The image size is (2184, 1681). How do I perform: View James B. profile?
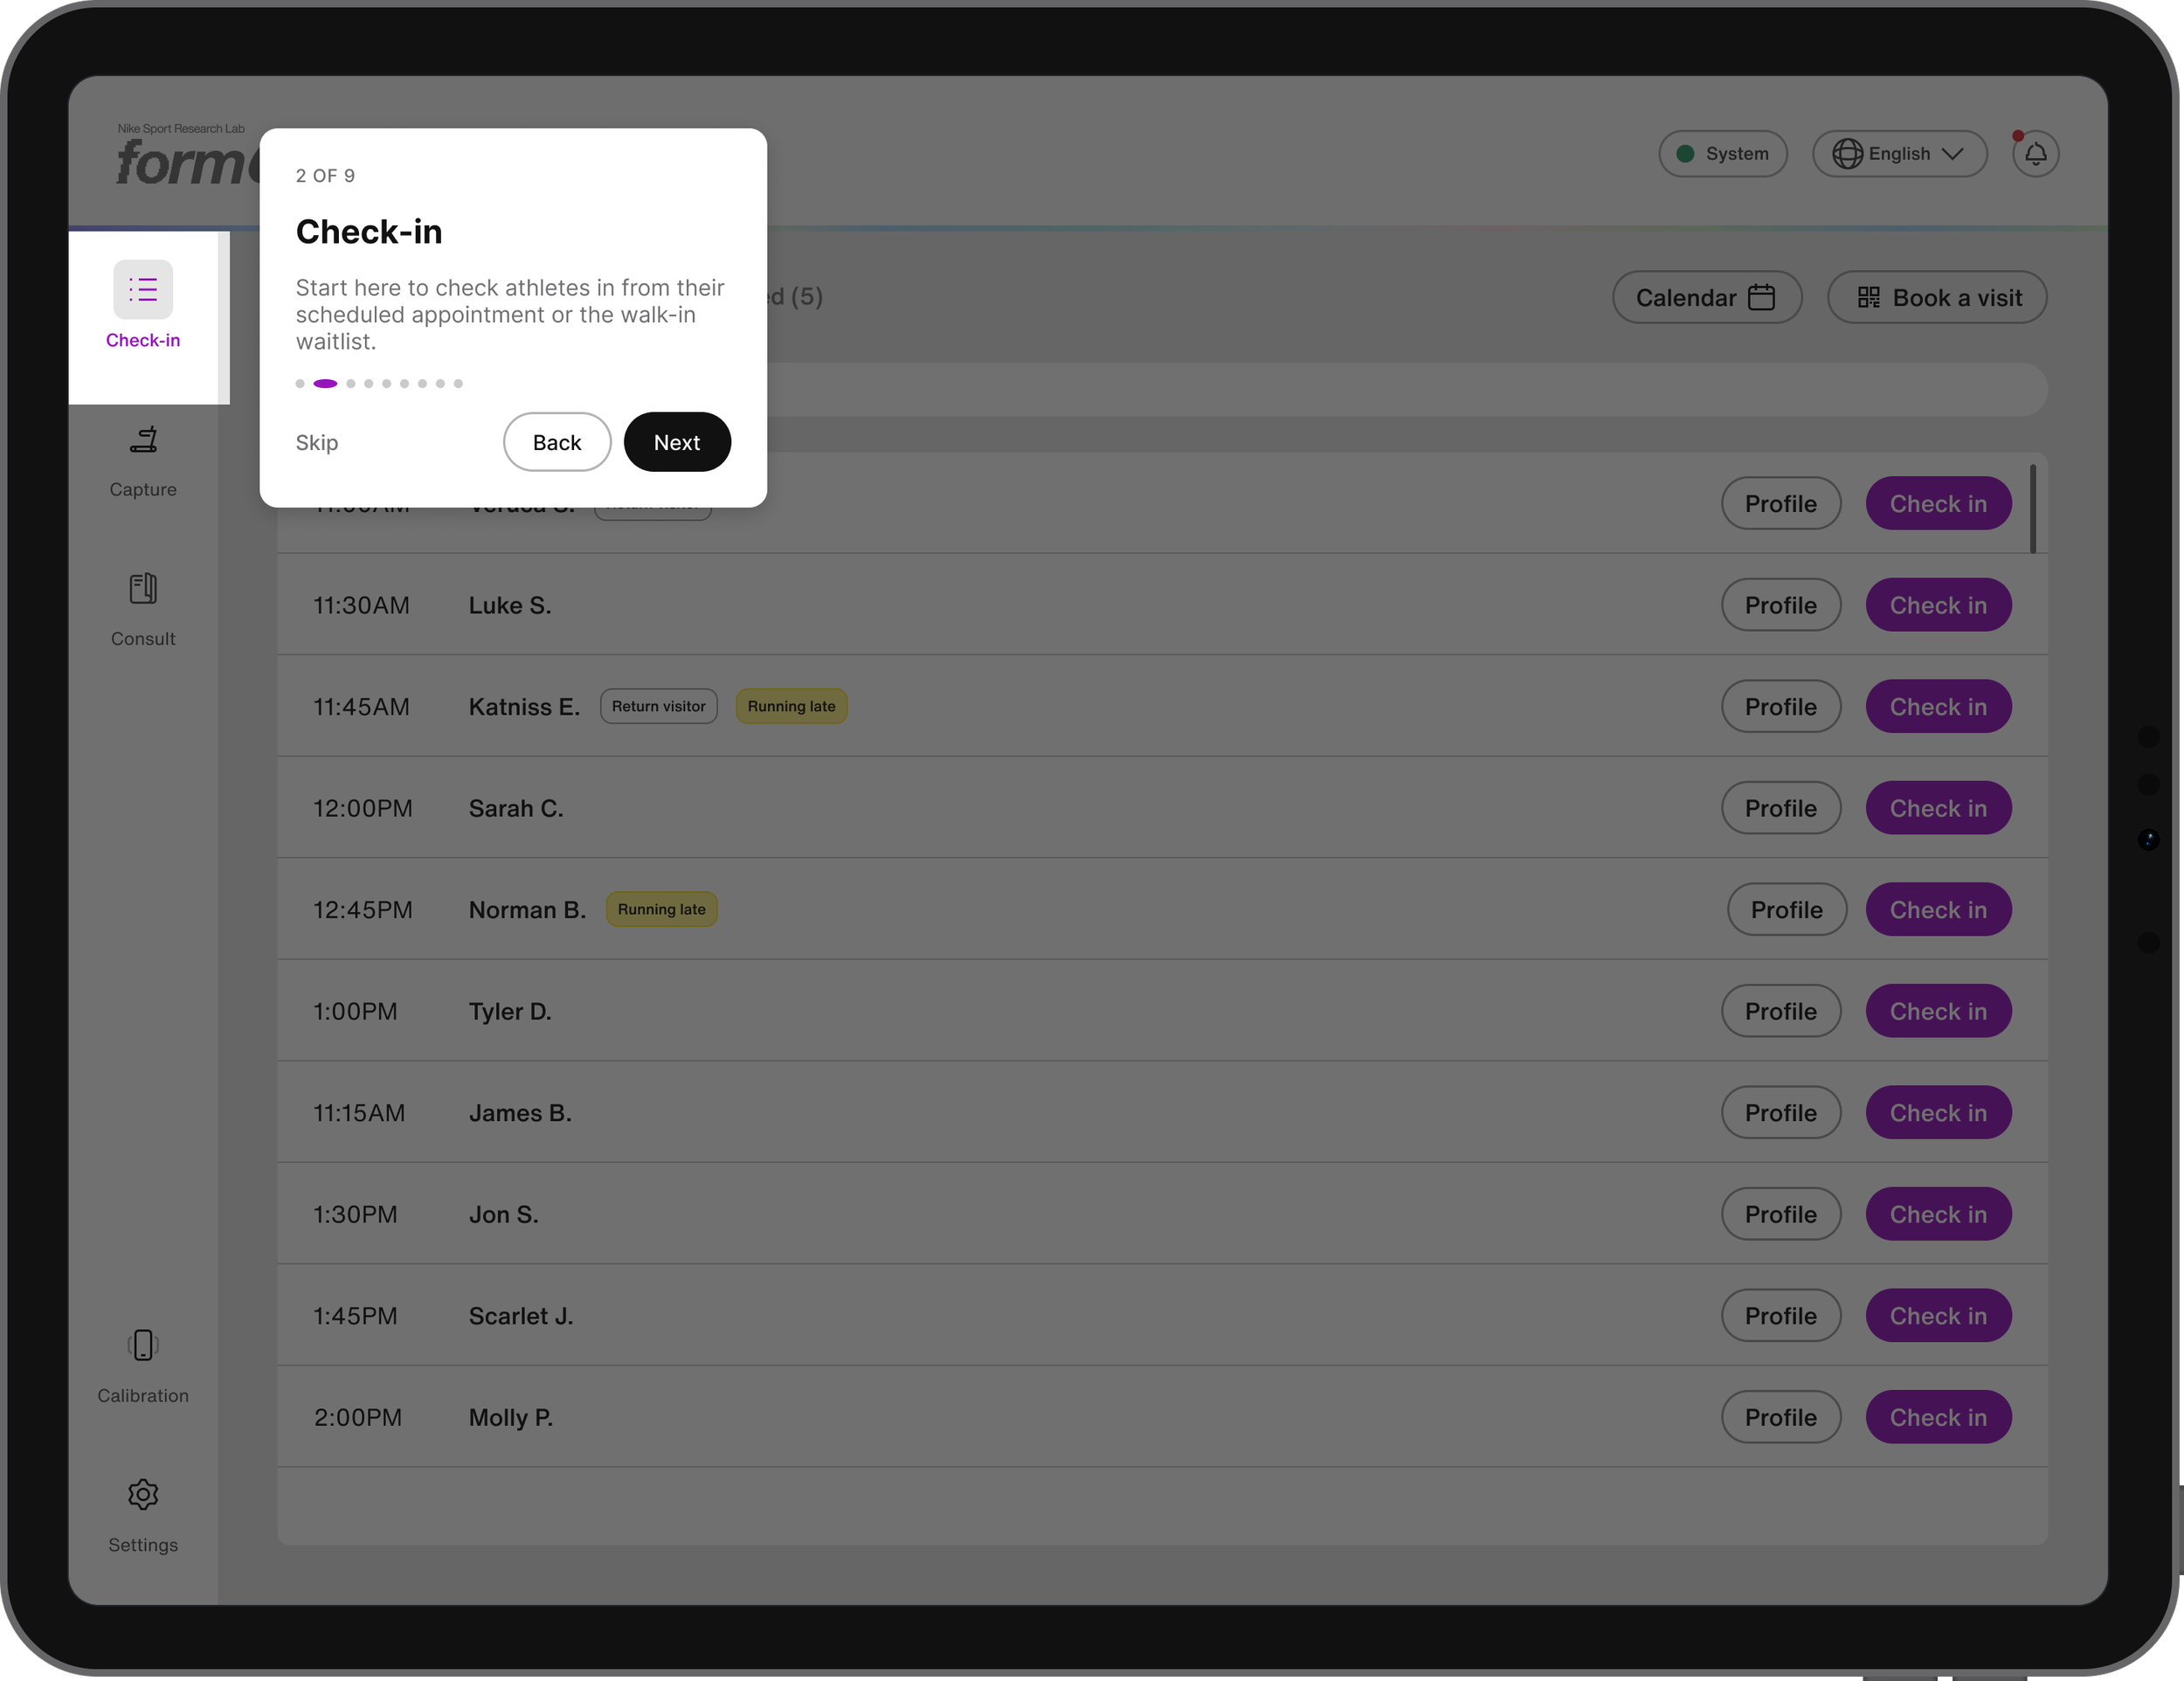tap(1780, 1112)
